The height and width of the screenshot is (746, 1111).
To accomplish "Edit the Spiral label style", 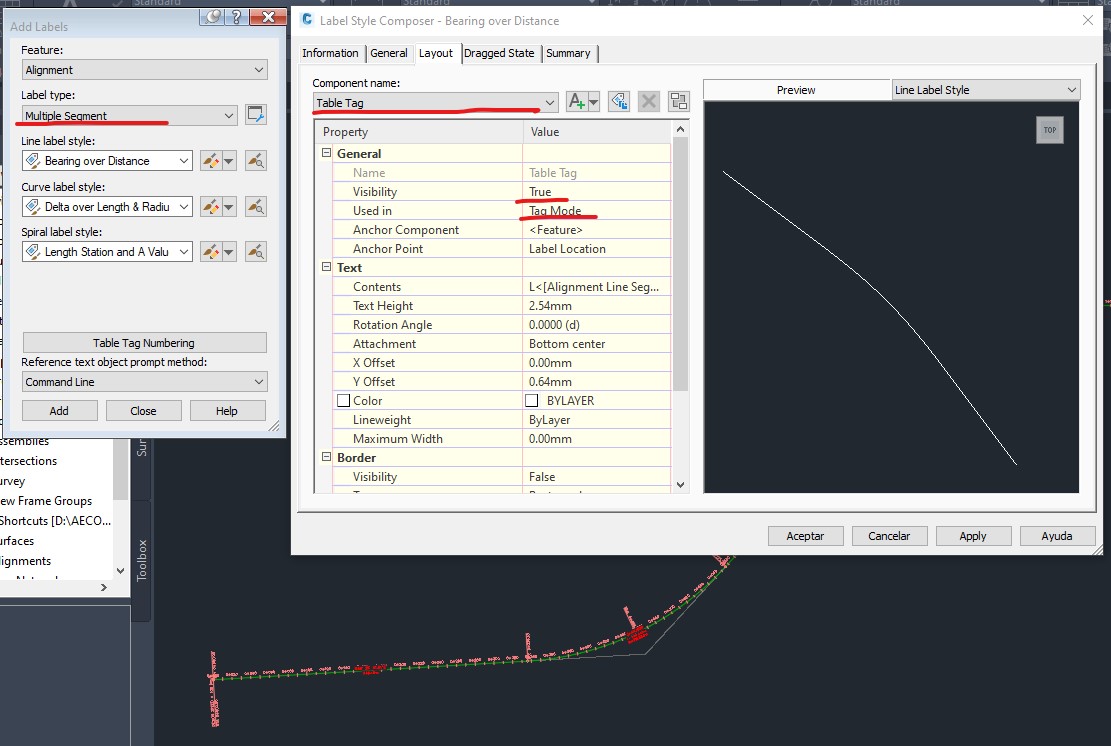I will (x=211, y=251).
